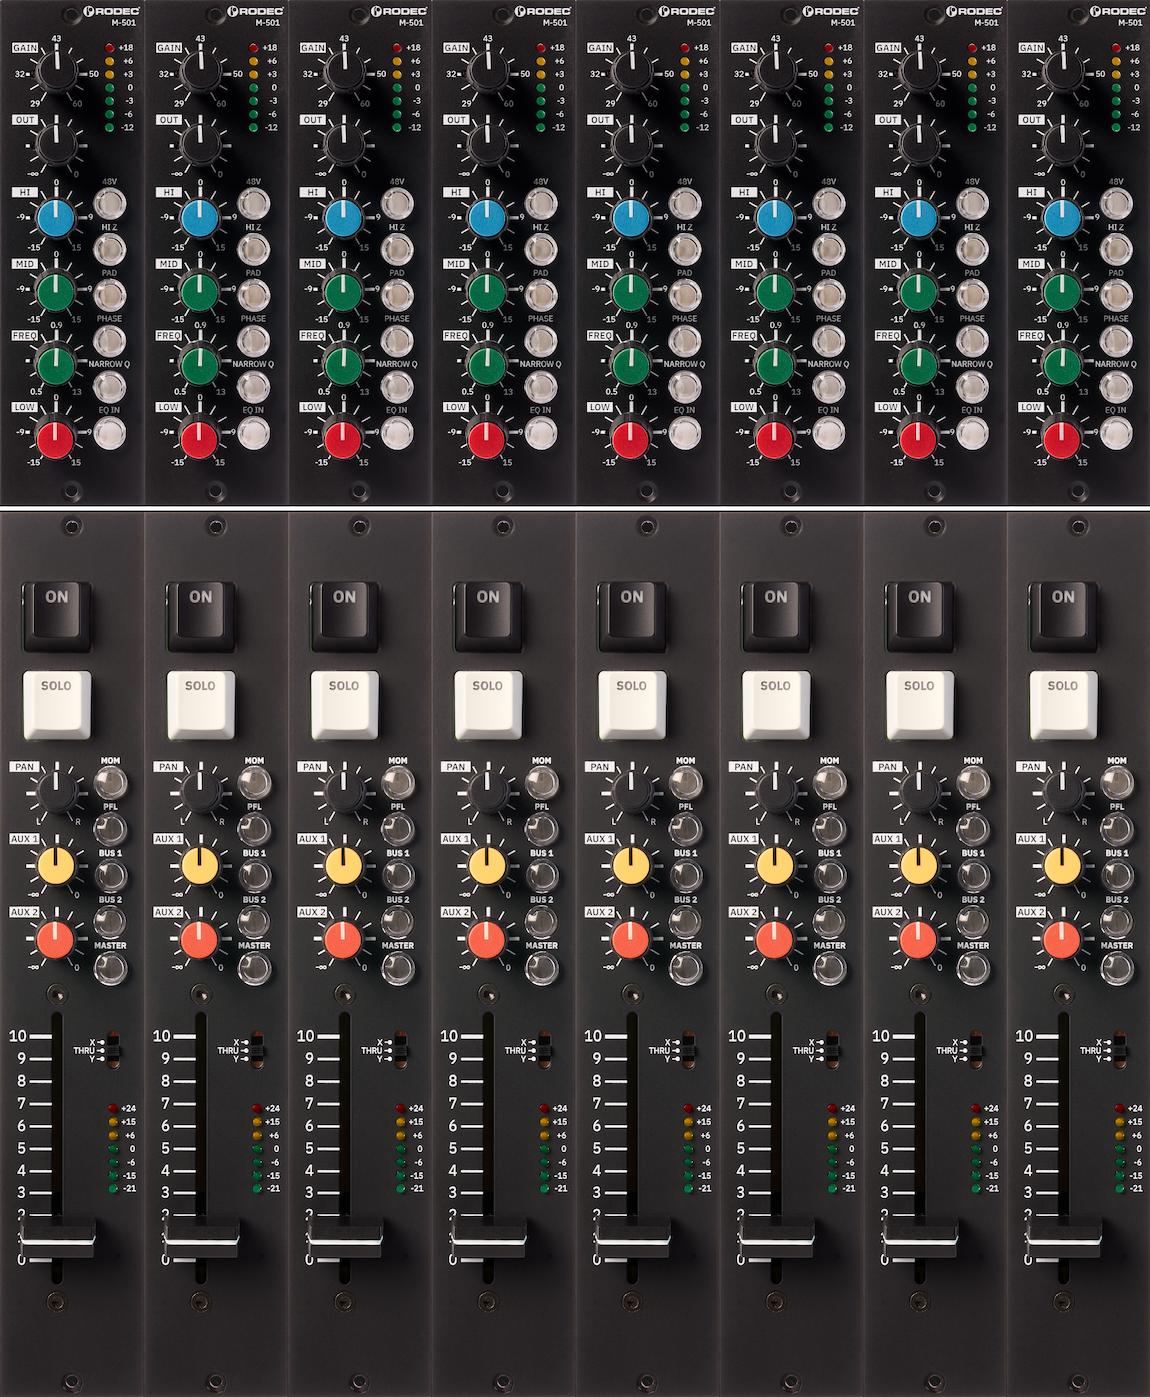Viewport: 1150px width, 1397px height.
Task: Click the GAIN knob on channel 8
Action: [1062, 73]
